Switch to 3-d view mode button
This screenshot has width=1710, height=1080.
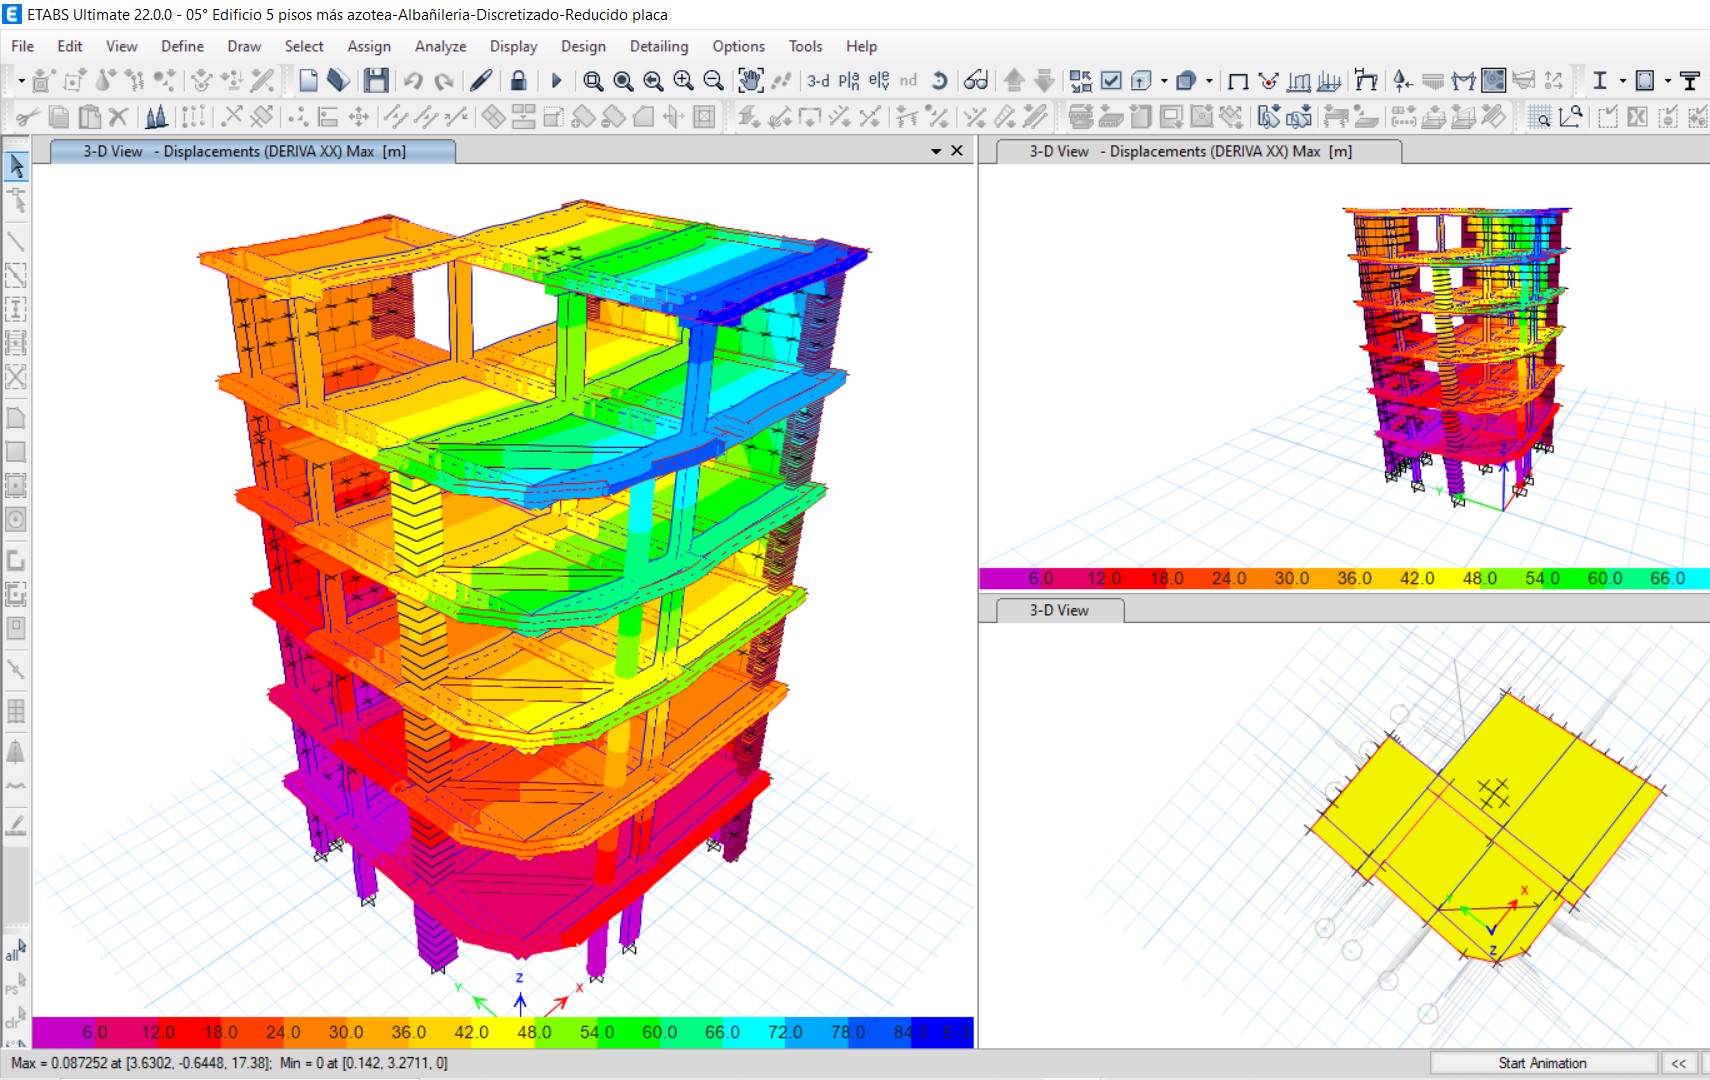click(818, 81)
